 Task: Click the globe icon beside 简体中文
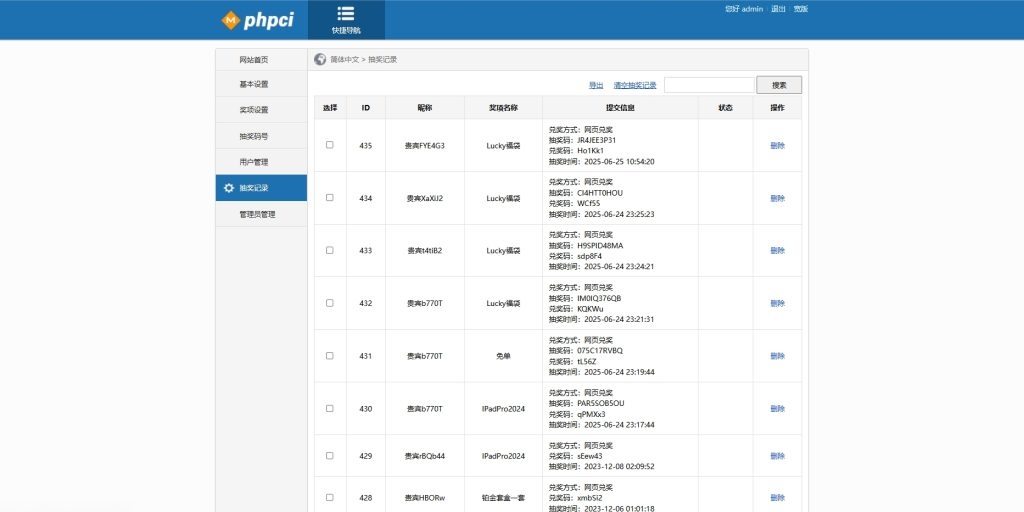click(x=320, y=59)
